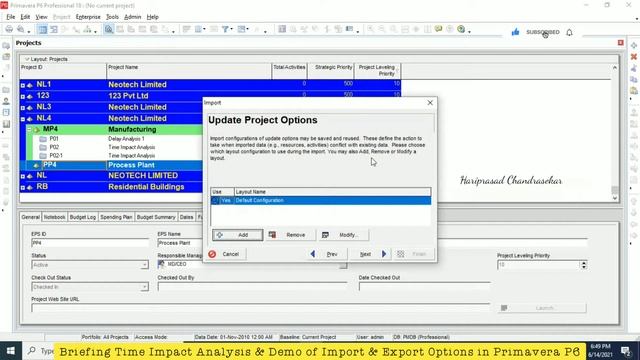
Task: Switch to the Dates tab
Action: [187, 217]
